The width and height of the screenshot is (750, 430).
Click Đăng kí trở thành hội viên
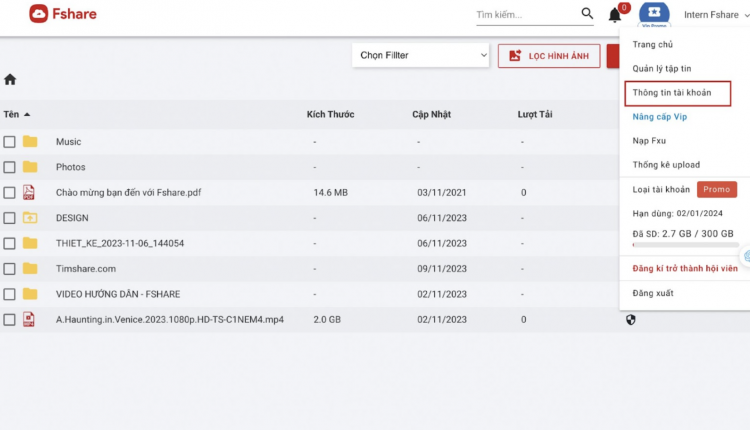685,268
